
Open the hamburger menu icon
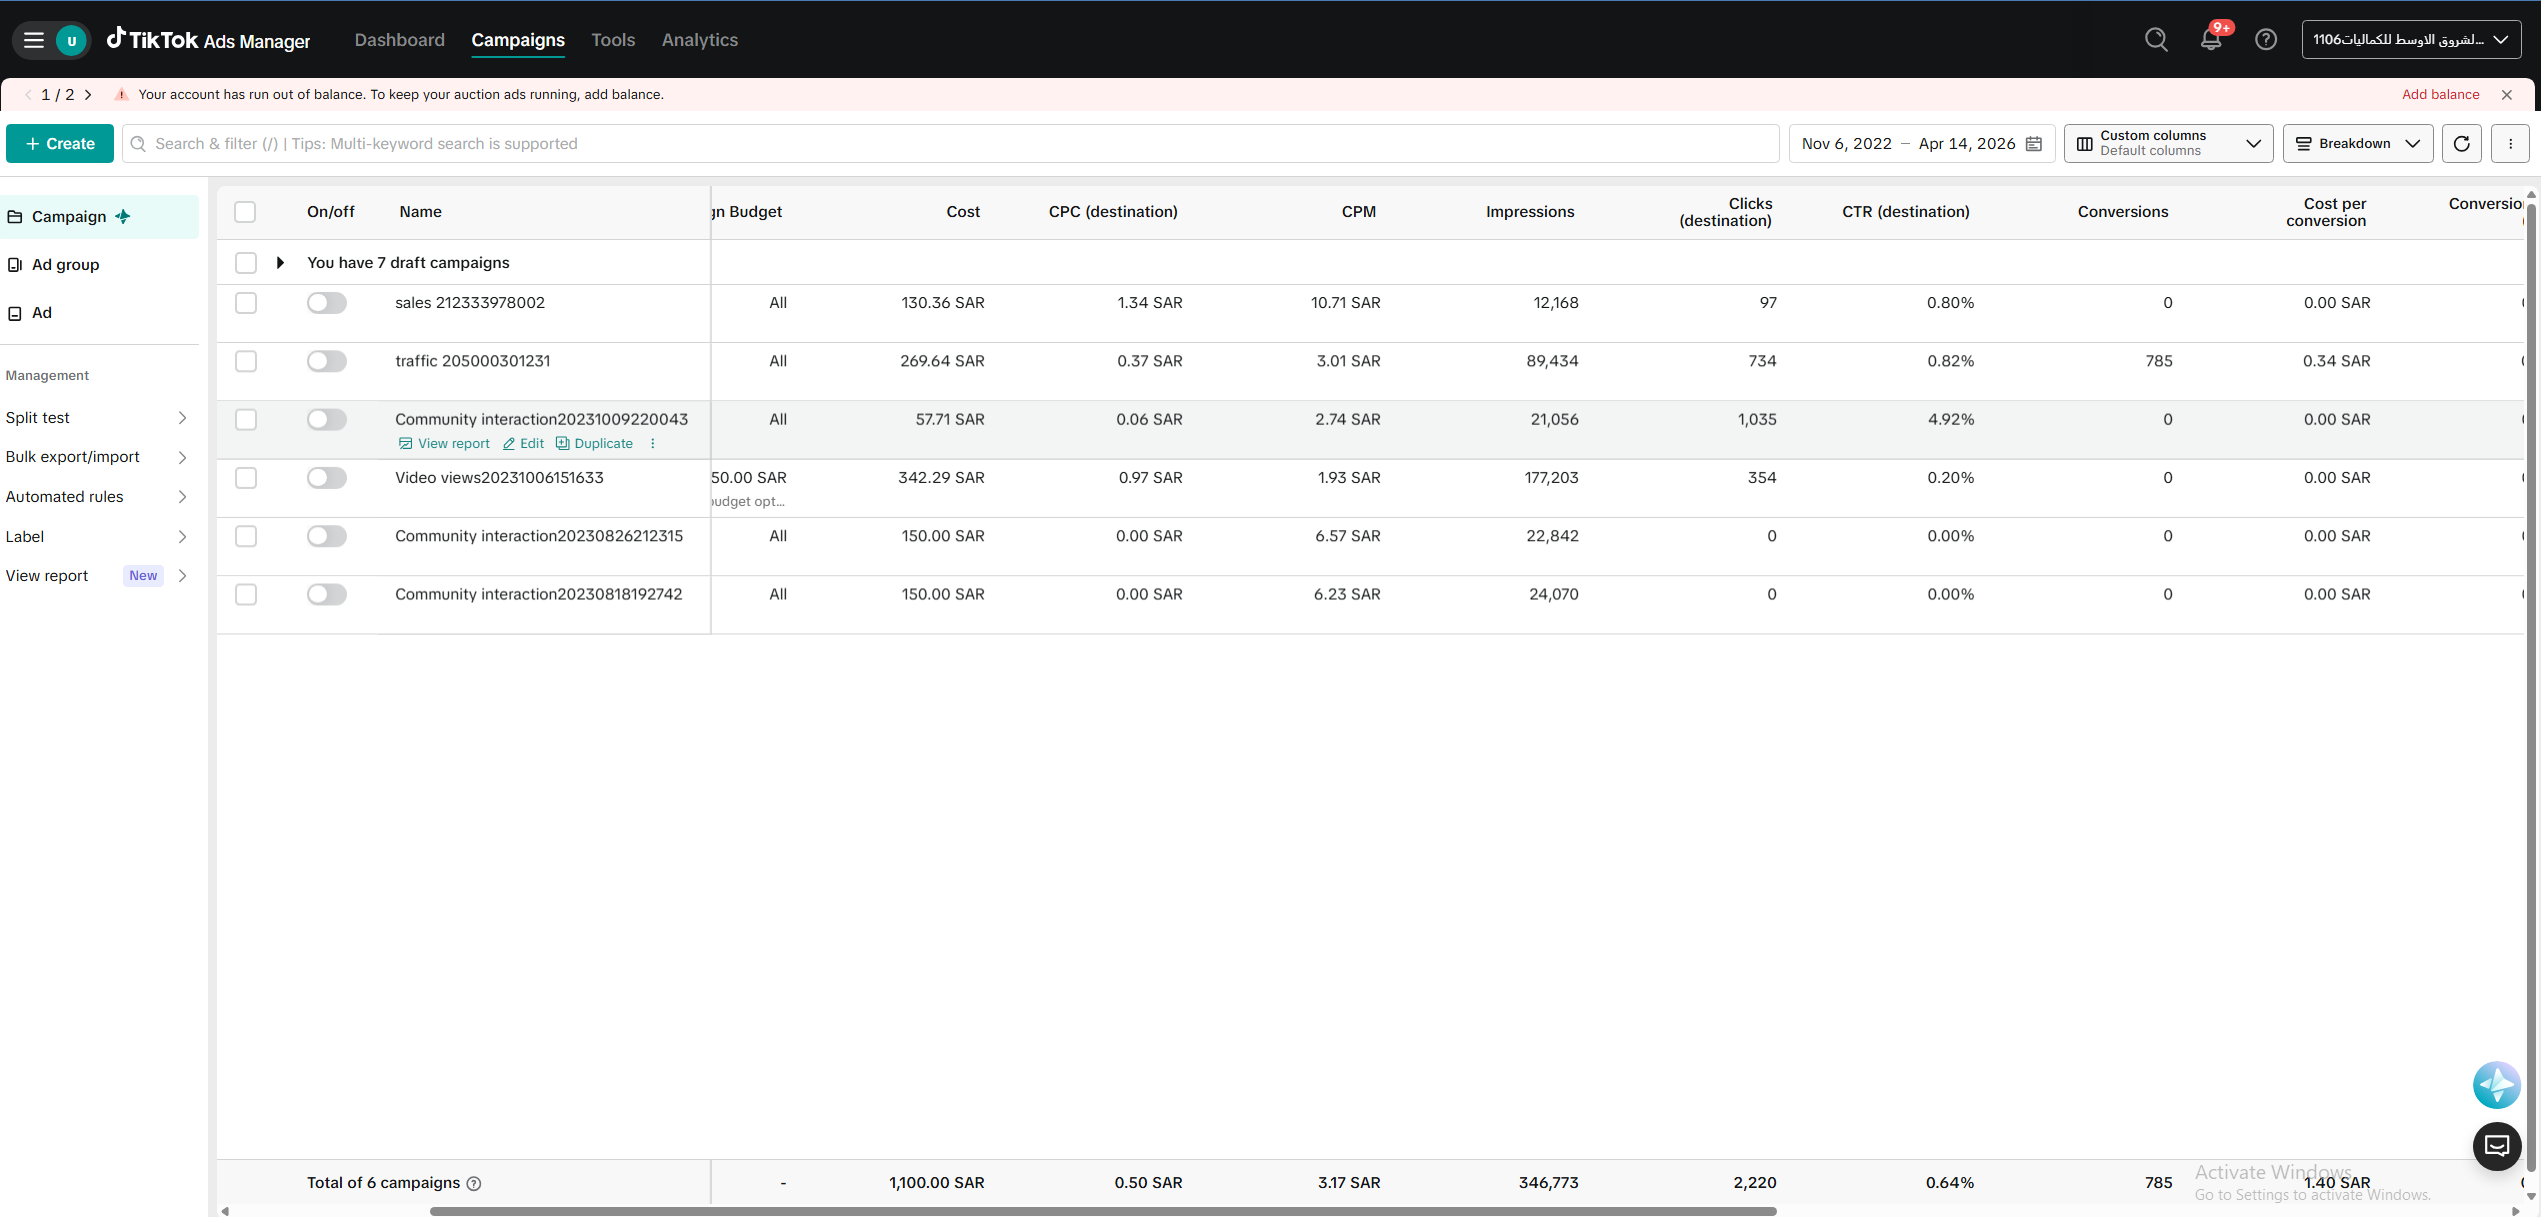[34, 40]
